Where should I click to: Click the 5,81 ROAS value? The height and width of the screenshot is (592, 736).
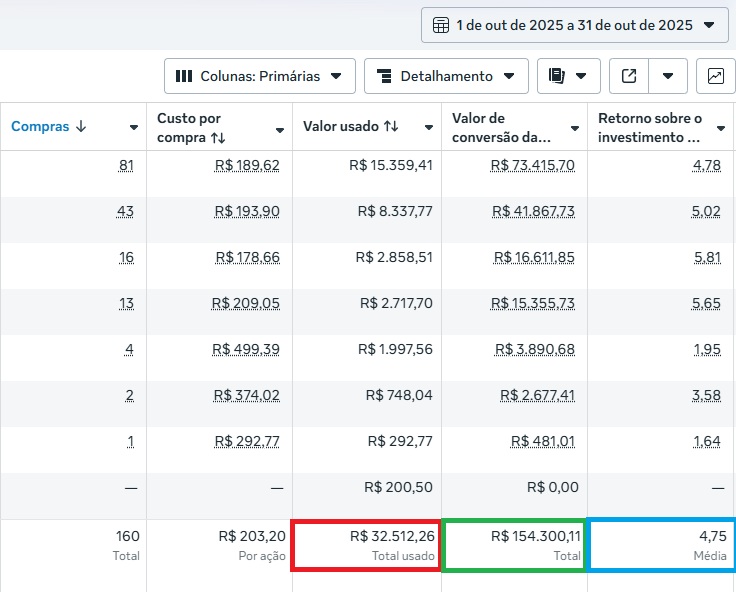coord(706,257)
